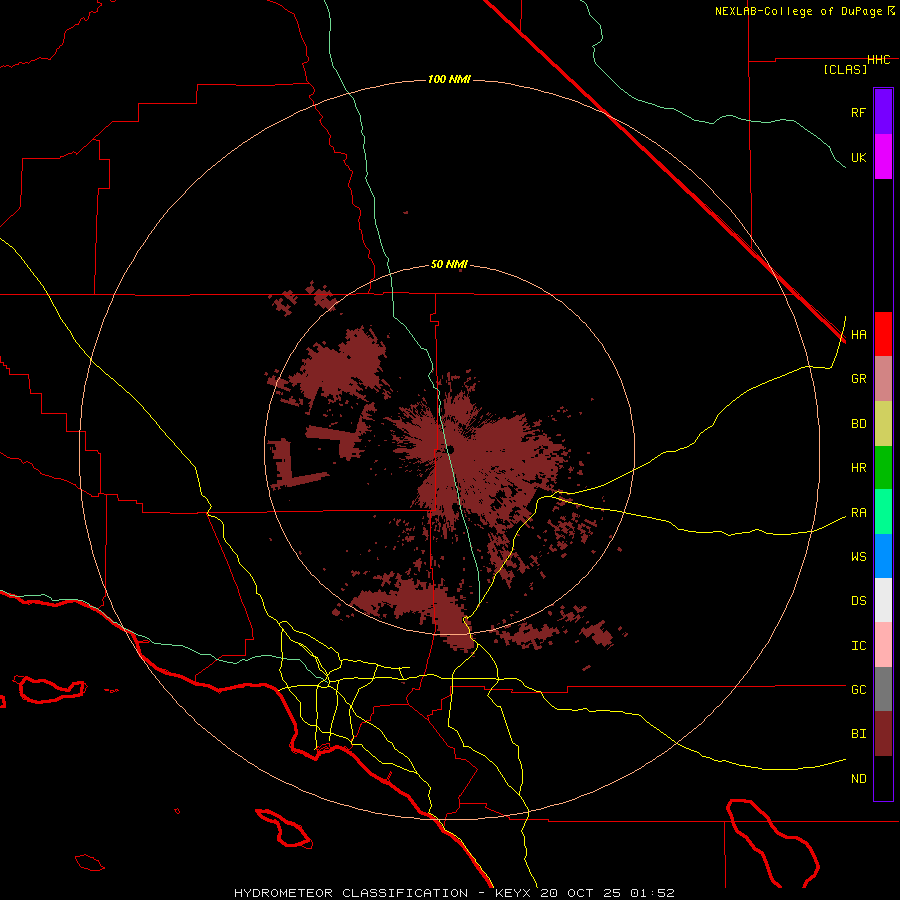Click the BD yellow legend swatch
Image resolution: width=900 pixels, height=900 pixels.
(883, 424)
